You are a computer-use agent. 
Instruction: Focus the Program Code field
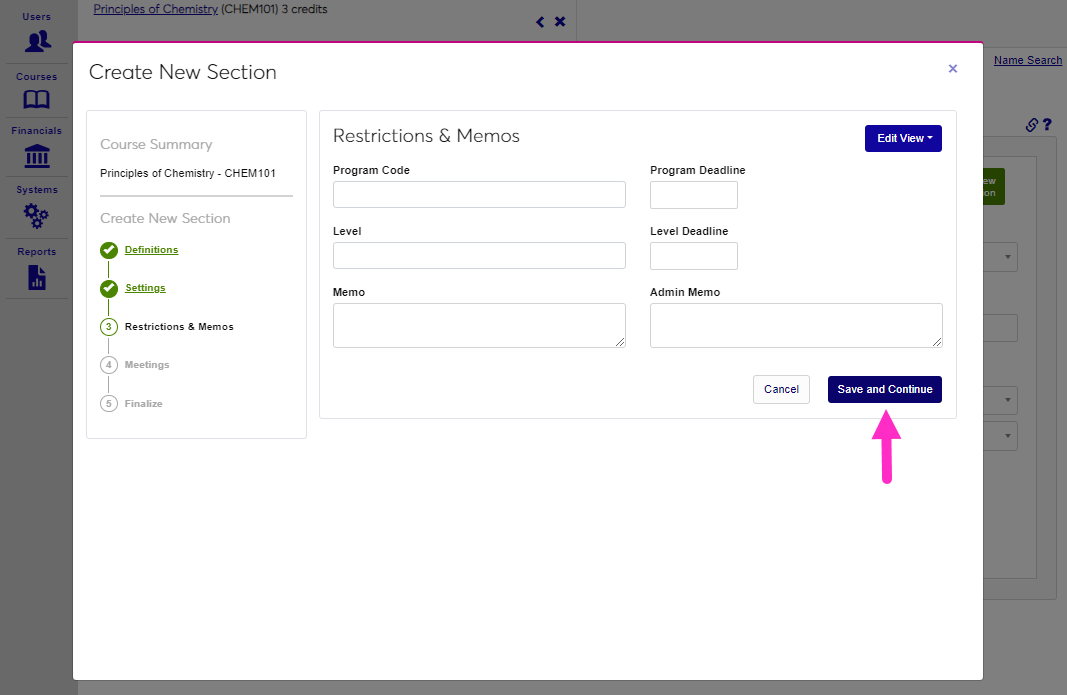click(x=479, y=194)
